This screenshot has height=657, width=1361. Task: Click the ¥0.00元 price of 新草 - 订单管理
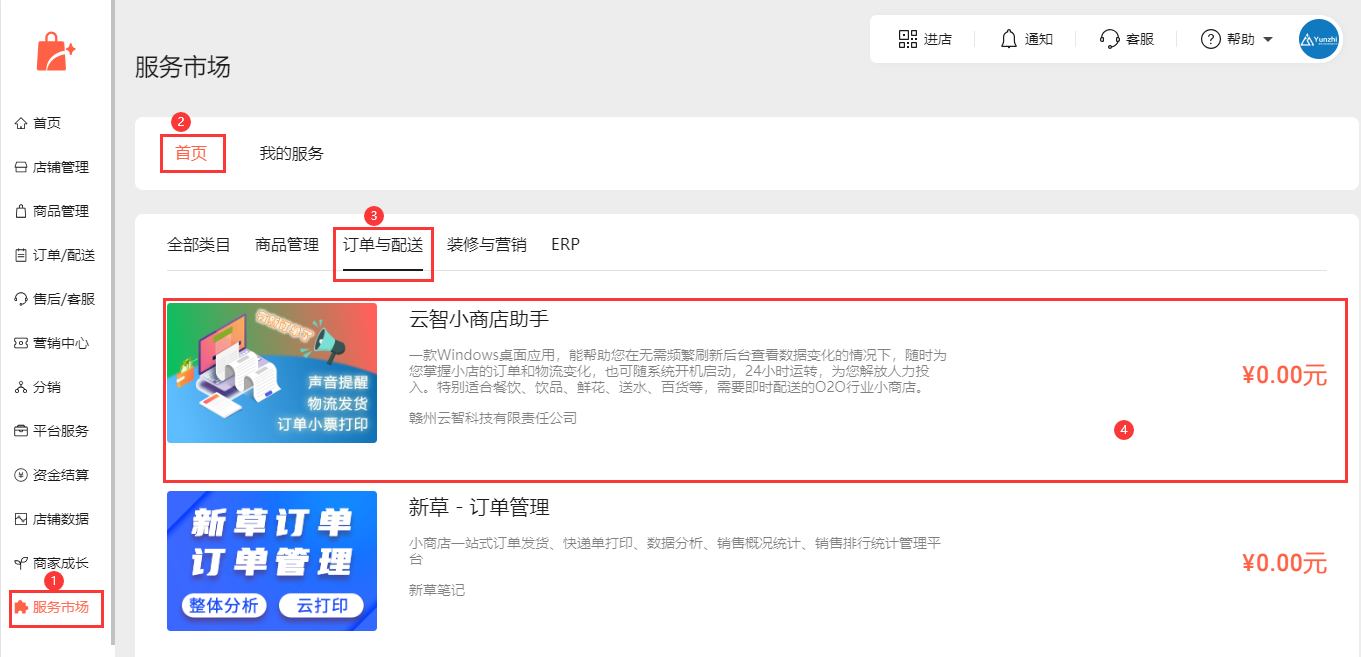tap(1284, 563)
